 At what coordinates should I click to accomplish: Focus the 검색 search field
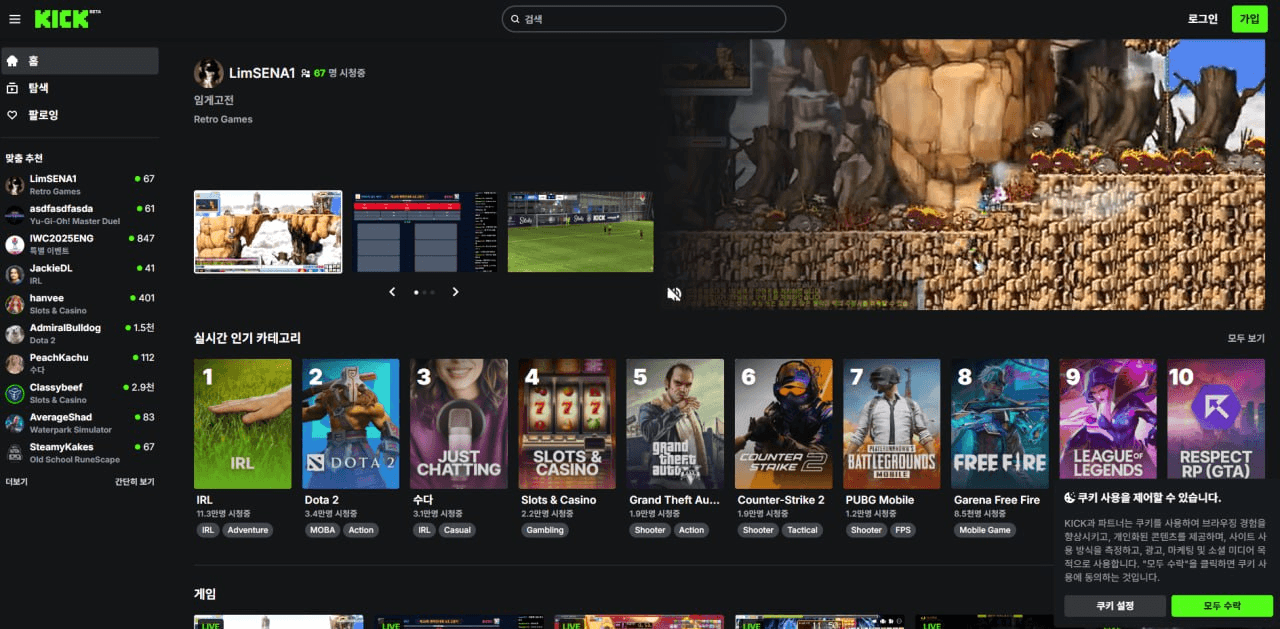pos(644,19)
